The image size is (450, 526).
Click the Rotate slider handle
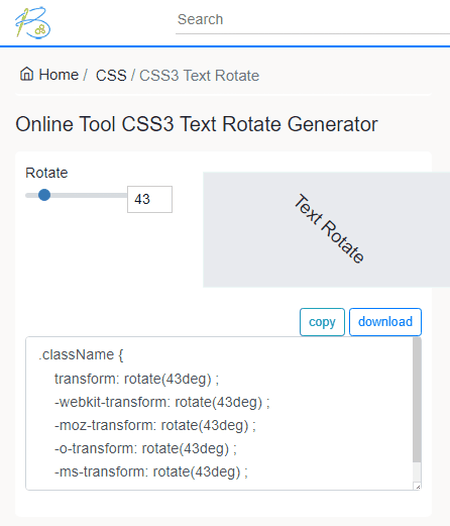tap(44, 195)
